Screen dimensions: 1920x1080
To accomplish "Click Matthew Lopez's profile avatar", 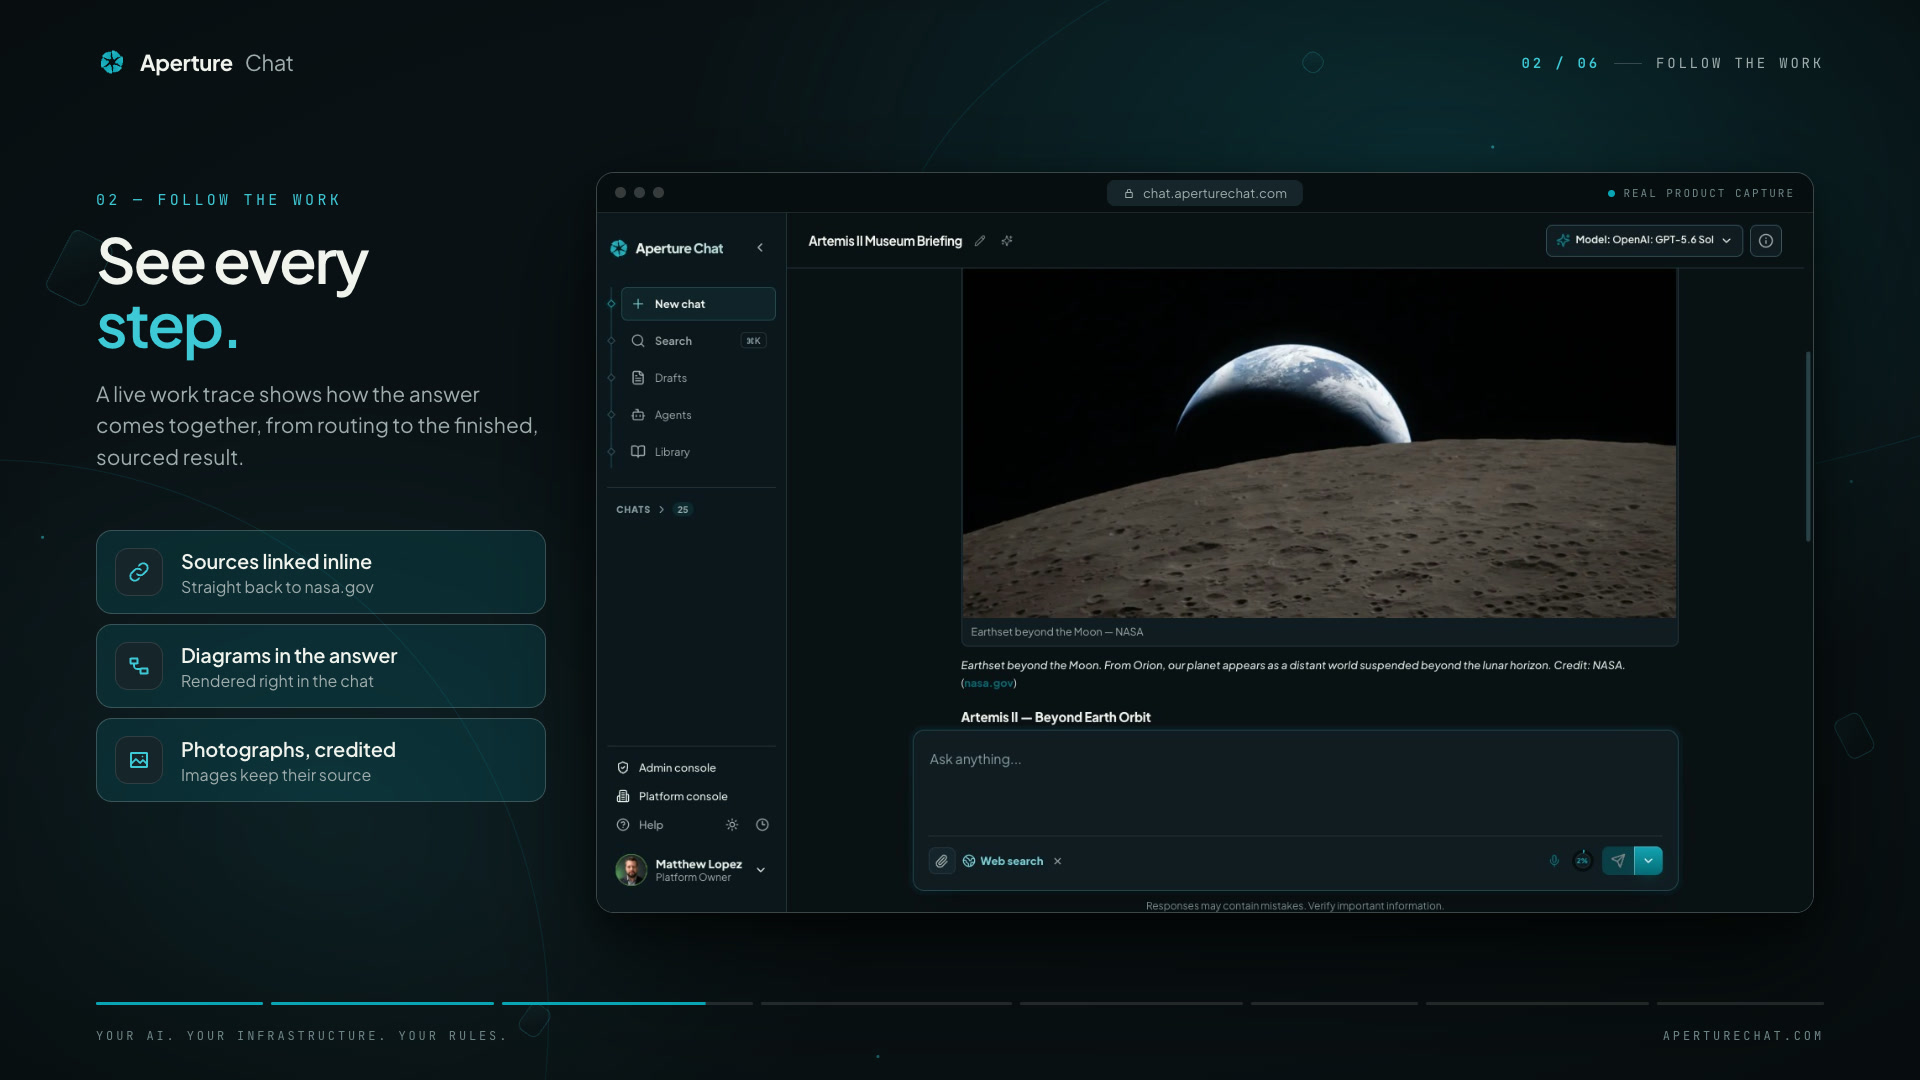I will coord(631,870).
